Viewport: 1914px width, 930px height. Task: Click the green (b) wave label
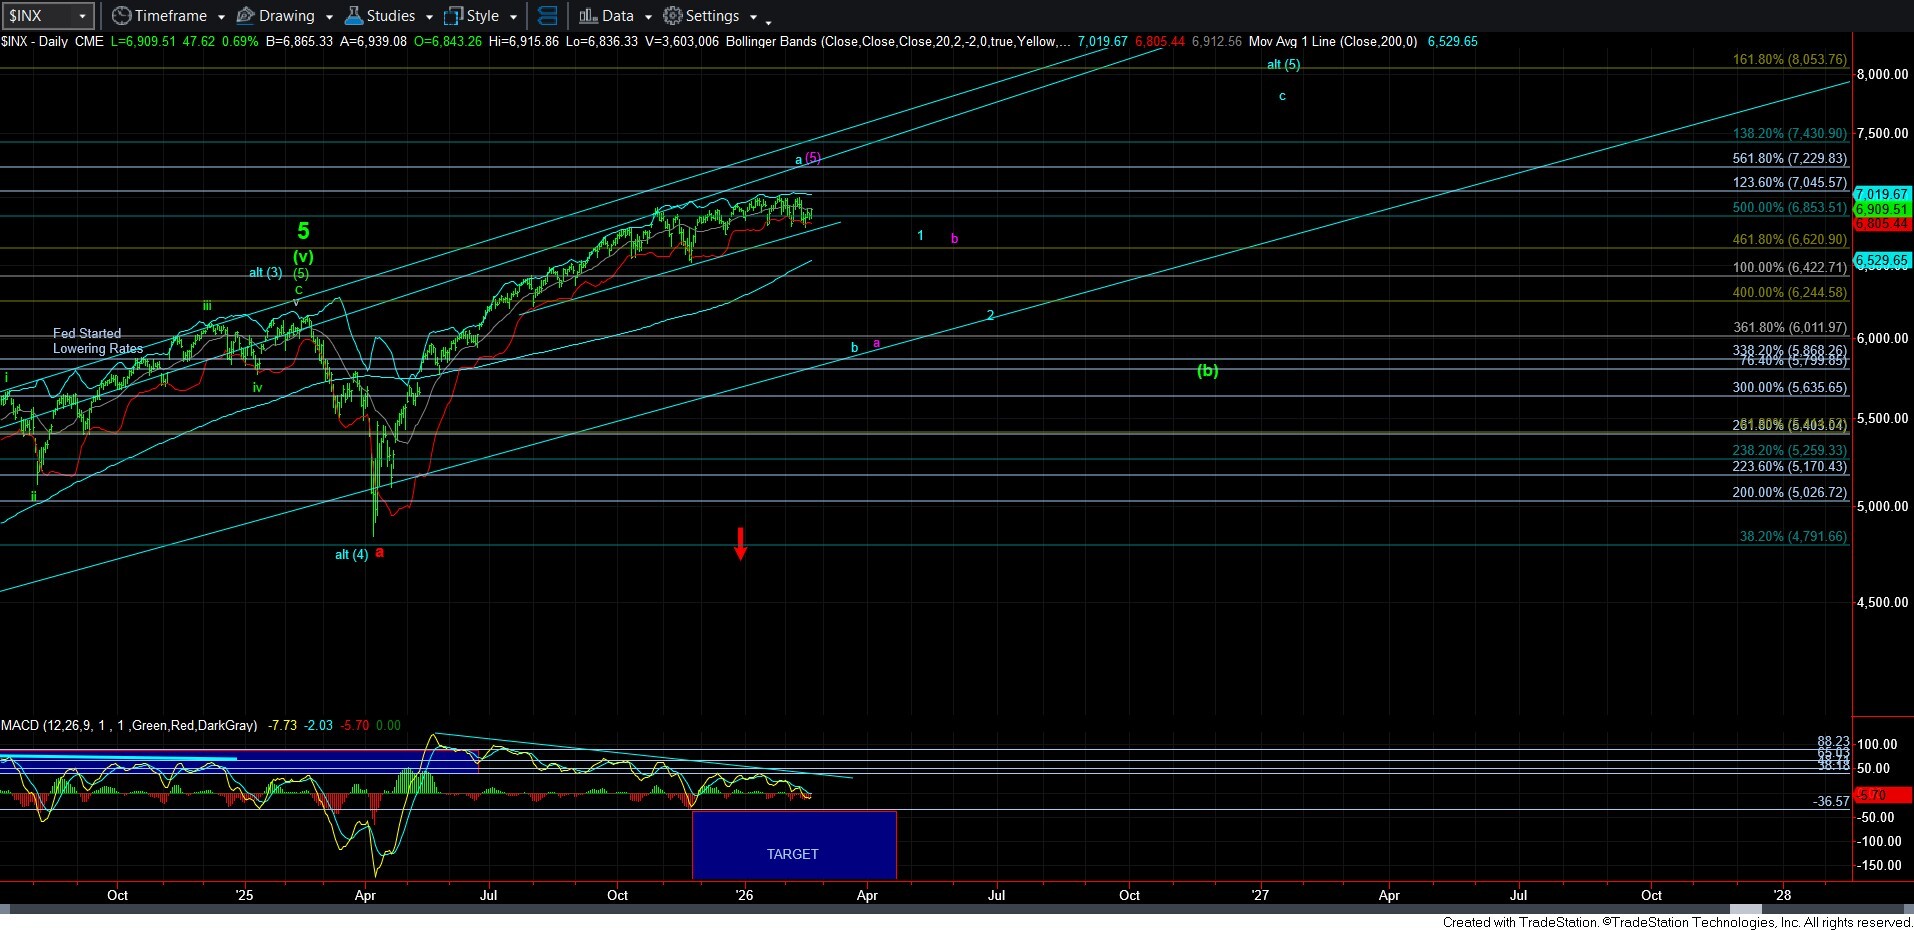[1207, 371]
